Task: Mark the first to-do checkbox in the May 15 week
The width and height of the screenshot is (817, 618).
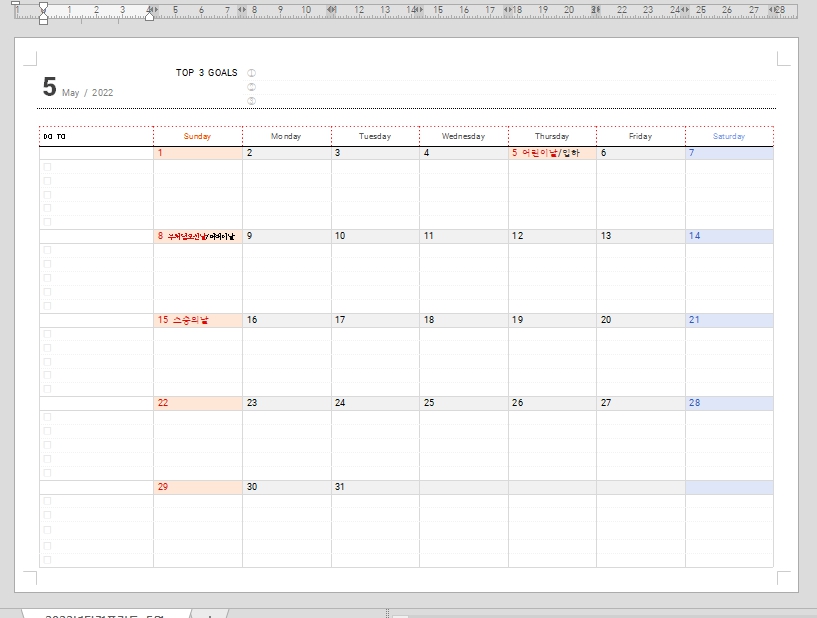Action: [x=47, y=333]
